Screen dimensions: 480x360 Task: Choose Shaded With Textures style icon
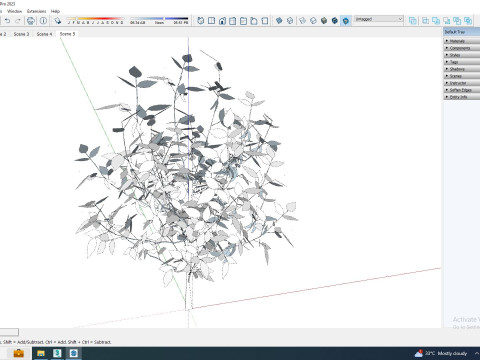coord(335,21)
